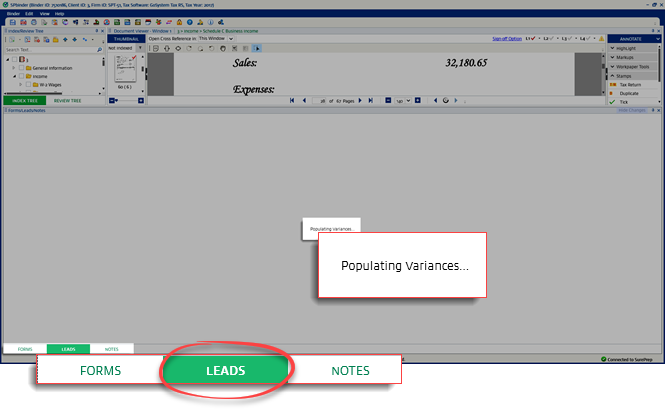665x418 pixels.
Task: Click the highlighted pointer select tool
Action: pyautogui.click(x=257, y=48)
